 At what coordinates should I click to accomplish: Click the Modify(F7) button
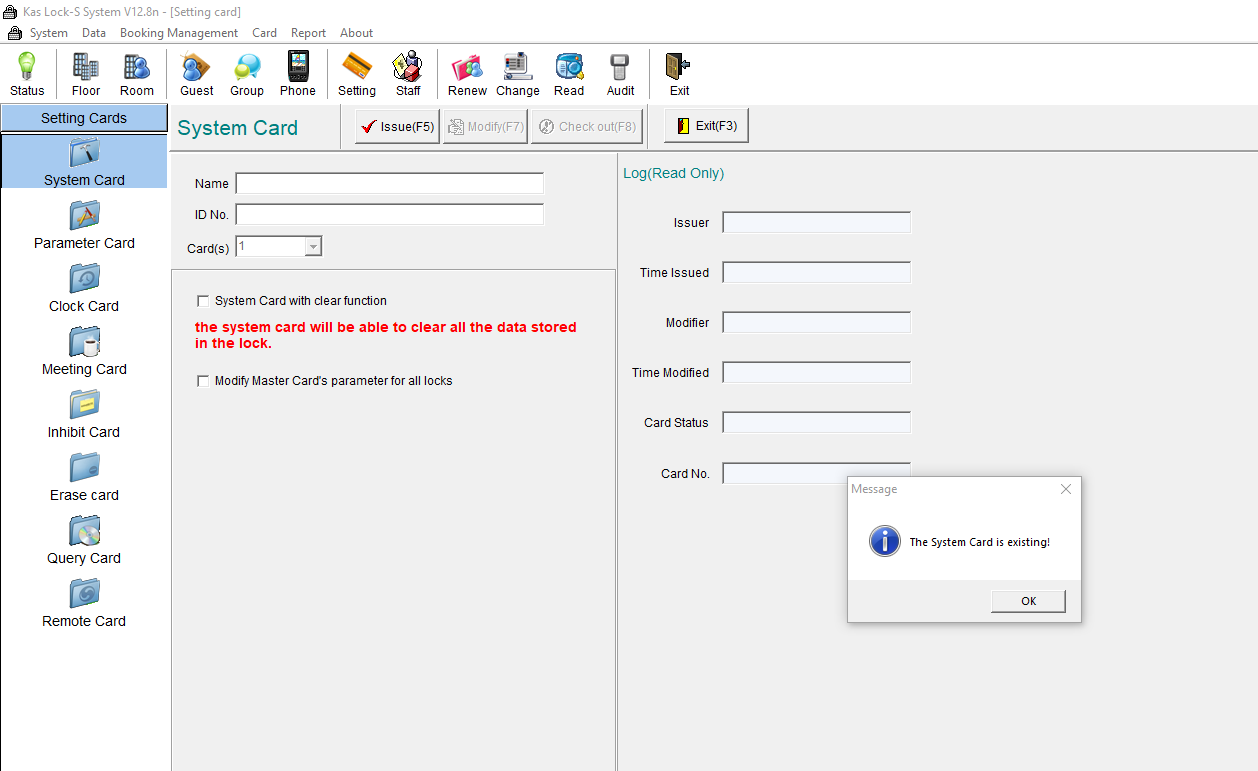[x=485, y=127]
